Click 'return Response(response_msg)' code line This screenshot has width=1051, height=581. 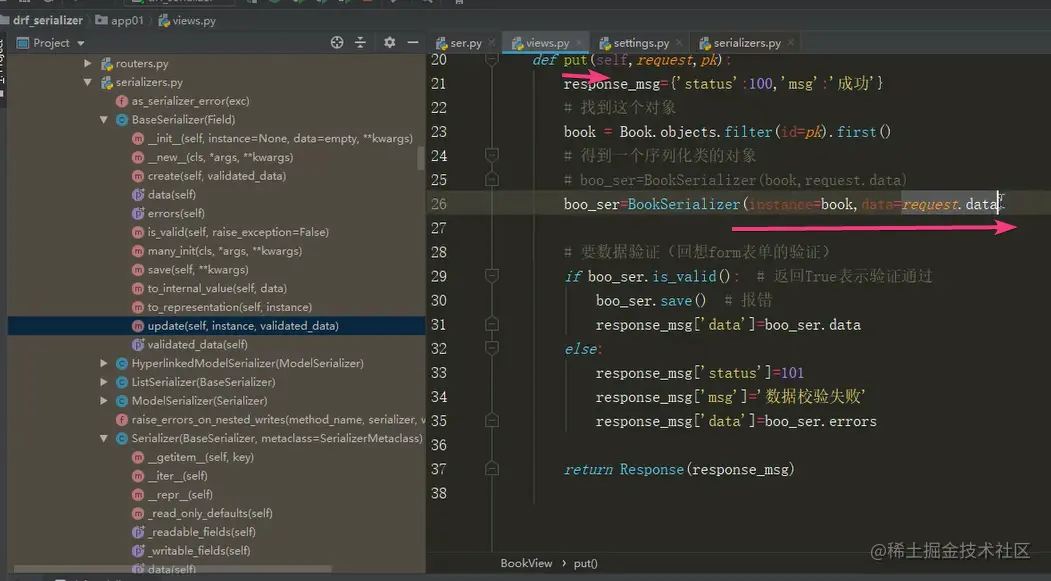coord(679,469)
